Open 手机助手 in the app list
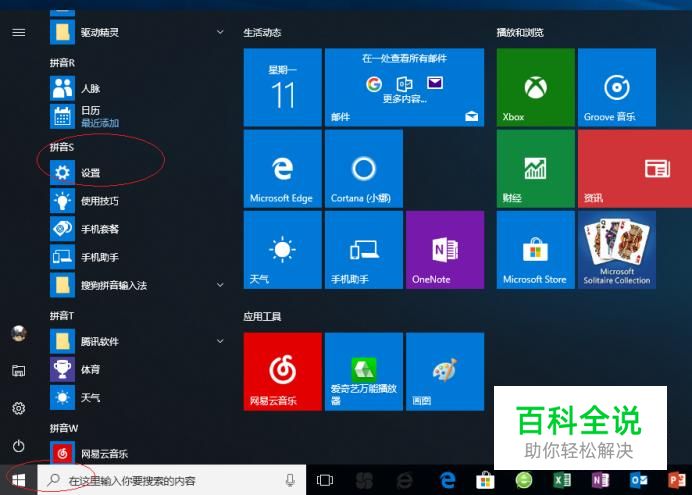Screen dimensions: 692x495 [138, 257]
